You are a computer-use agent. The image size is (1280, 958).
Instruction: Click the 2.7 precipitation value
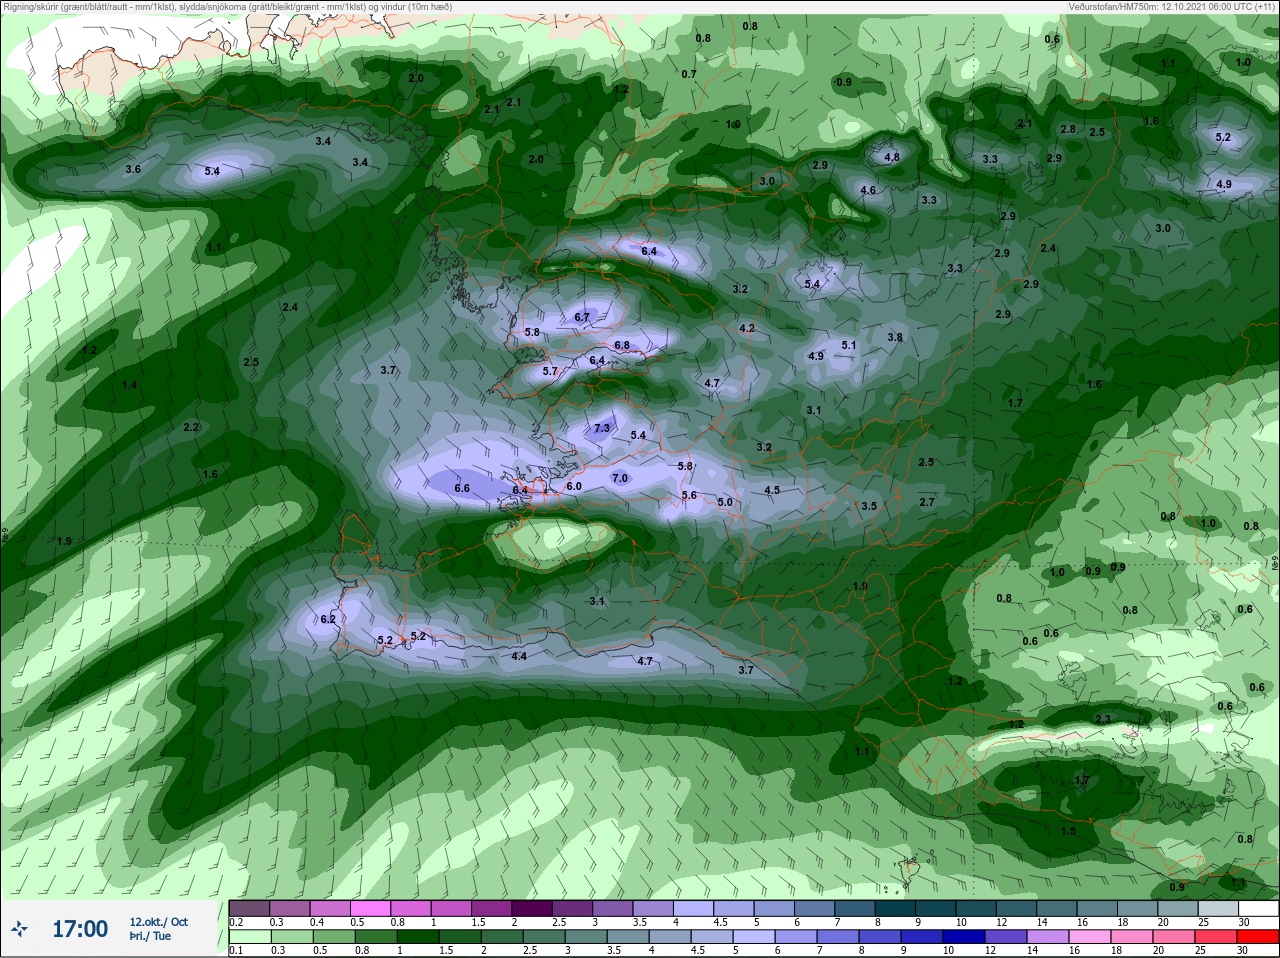tap(927, 502)
